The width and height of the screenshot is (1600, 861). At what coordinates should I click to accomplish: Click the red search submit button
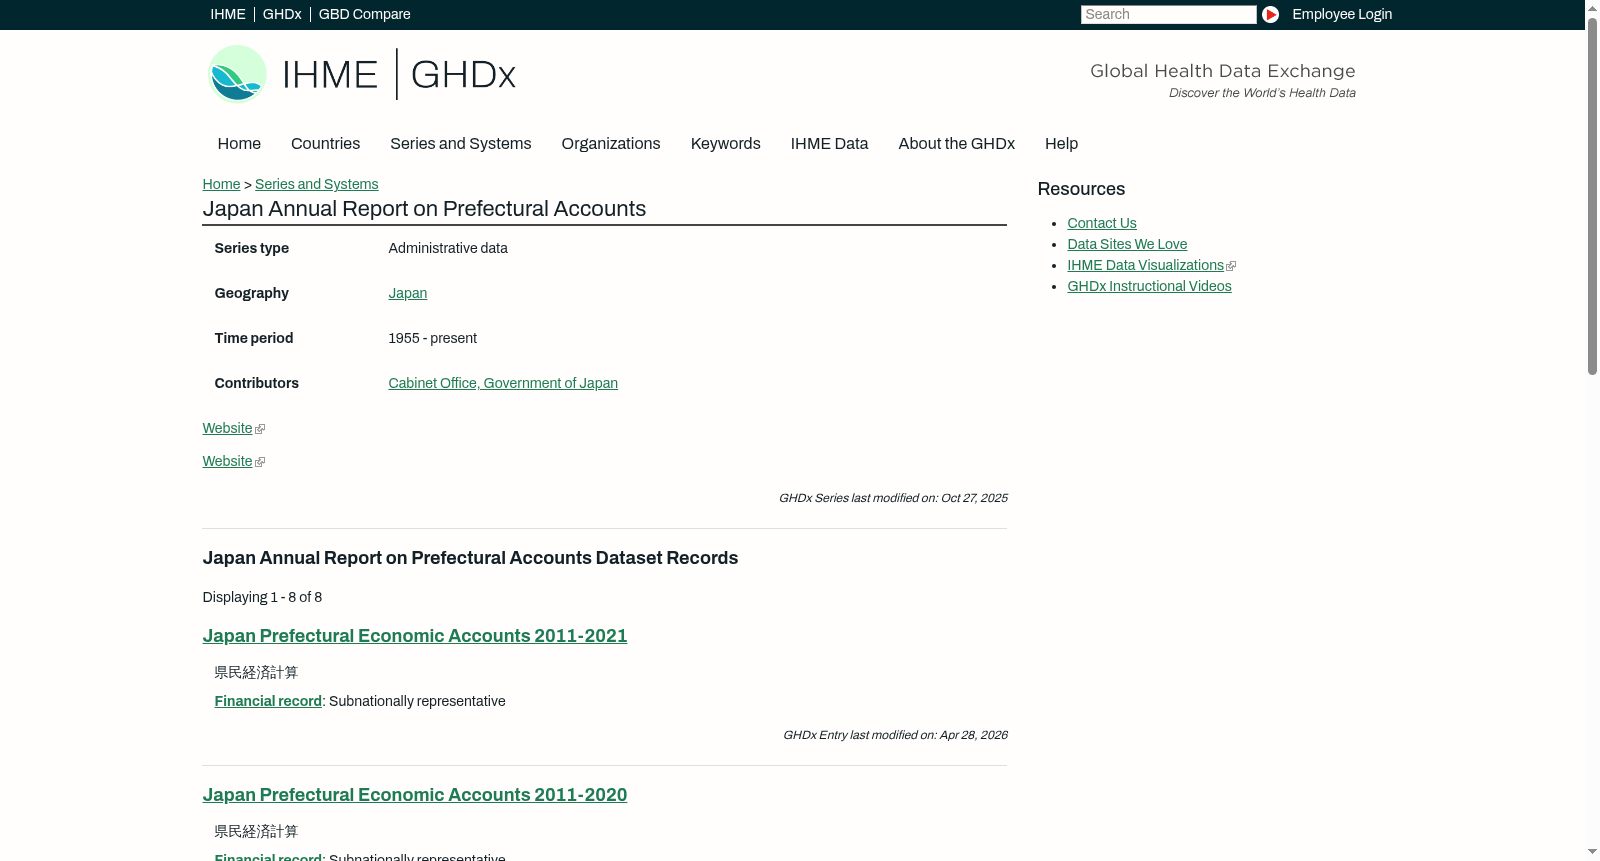coord(1270,14)
